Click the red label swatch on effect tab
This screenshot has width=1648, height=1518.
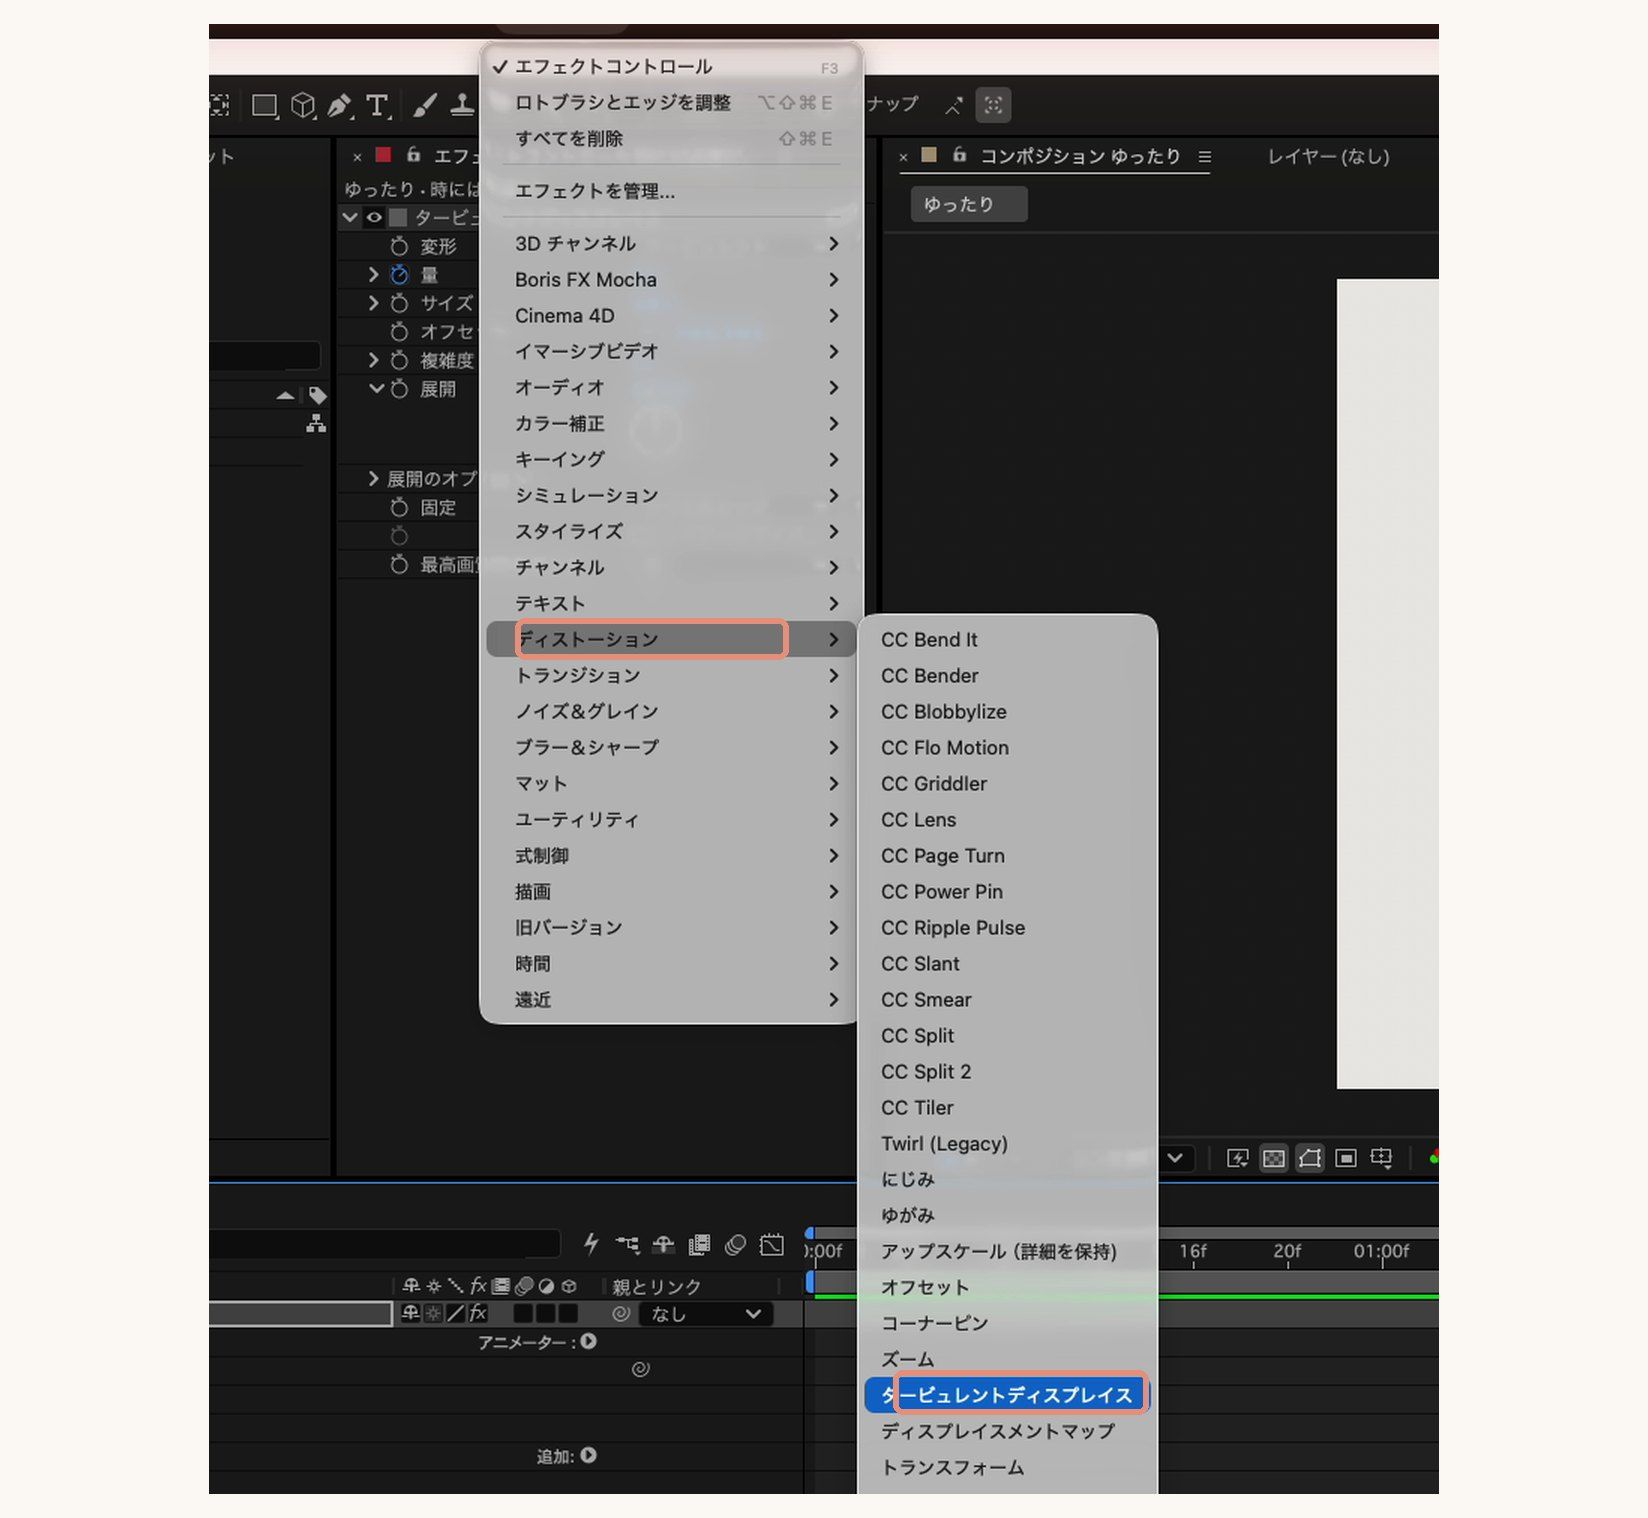click(383, 155)
